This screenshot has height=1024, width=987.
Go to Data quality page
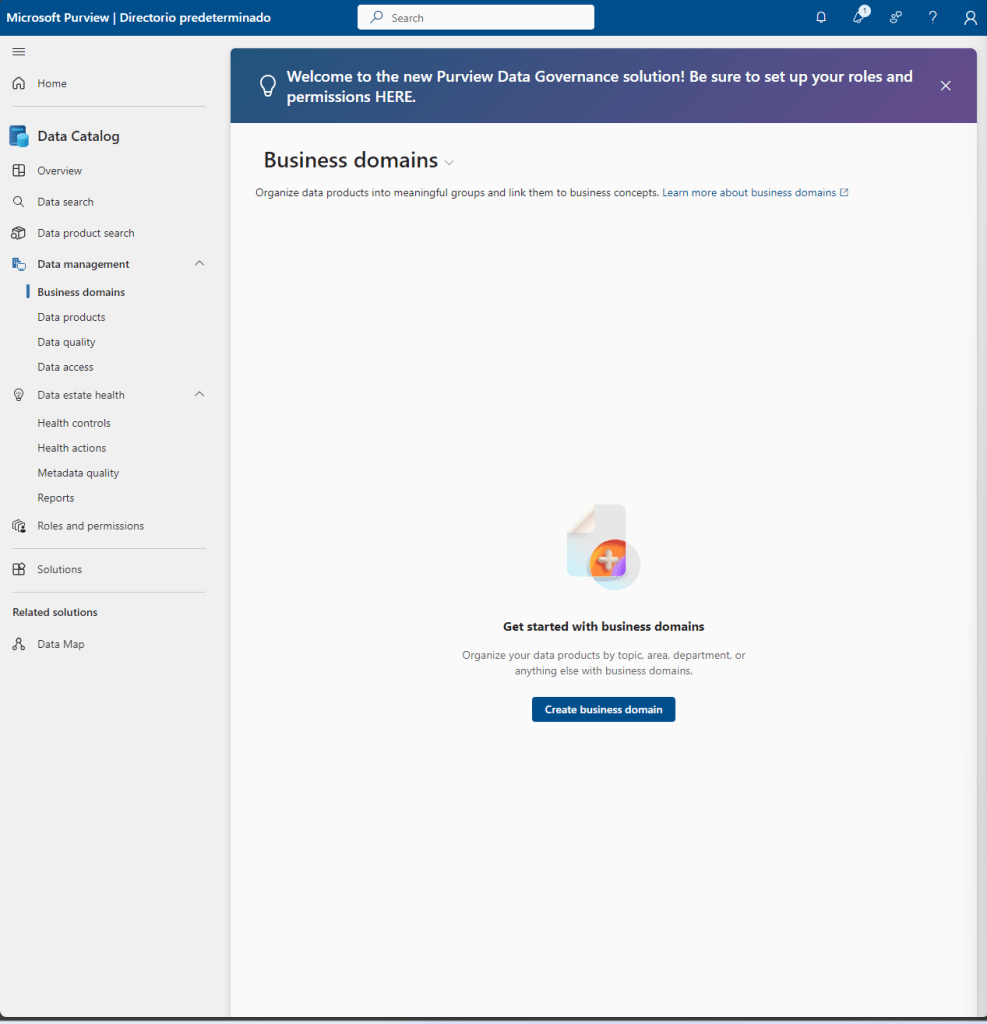coord(66,343)
